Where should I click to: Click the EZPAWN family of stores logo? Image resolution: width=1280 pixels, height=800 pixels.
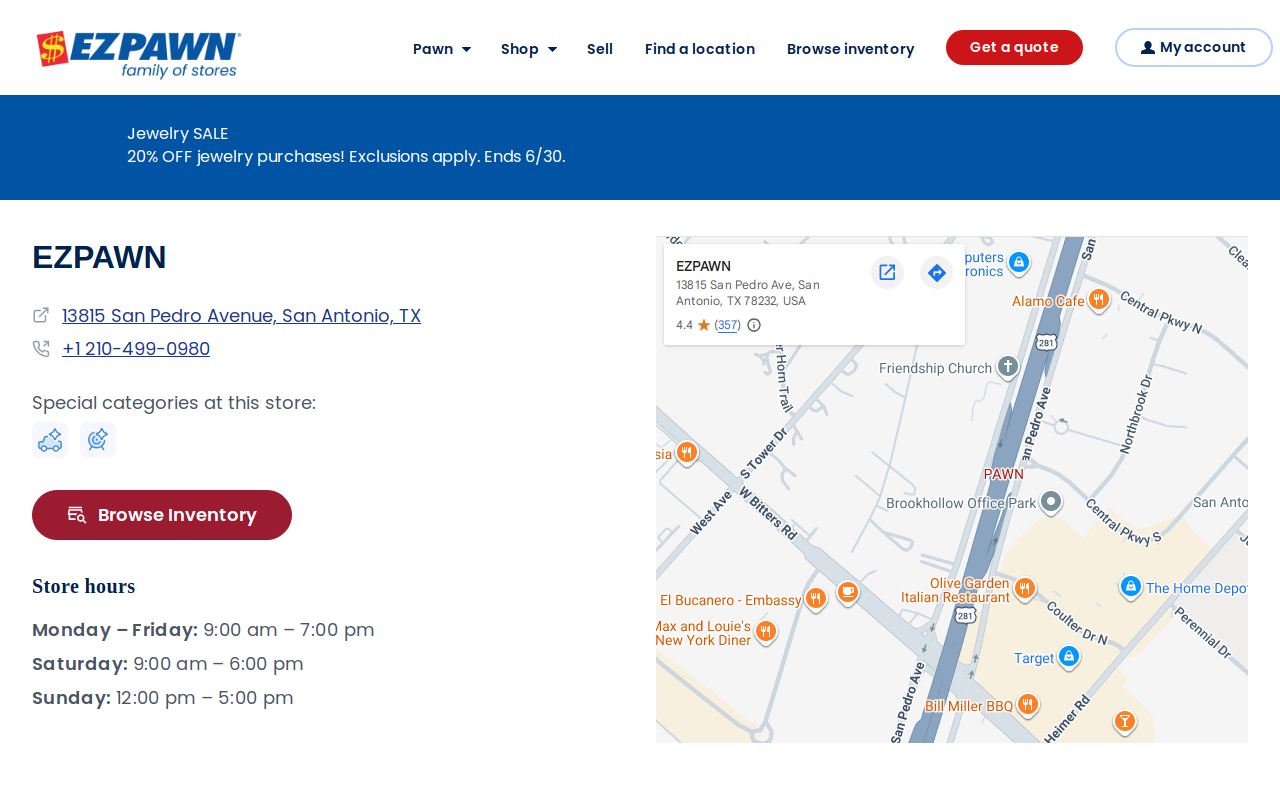point(138,55)
